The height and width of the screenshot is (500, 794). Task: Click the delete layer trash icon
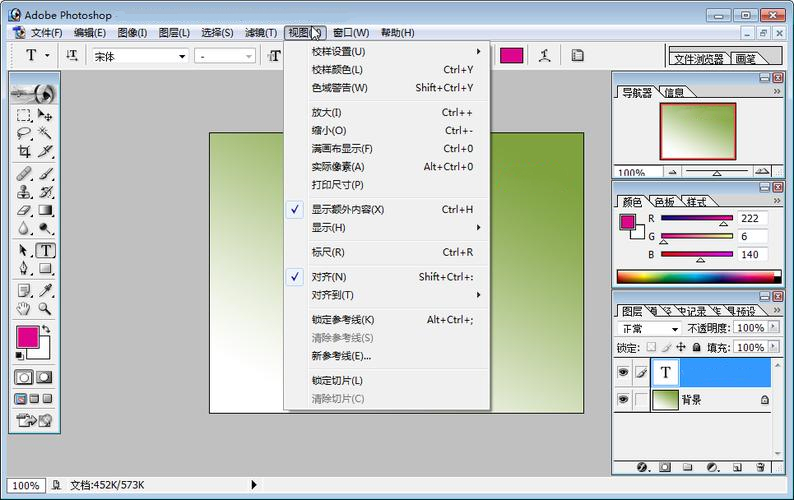pos(760,467)
